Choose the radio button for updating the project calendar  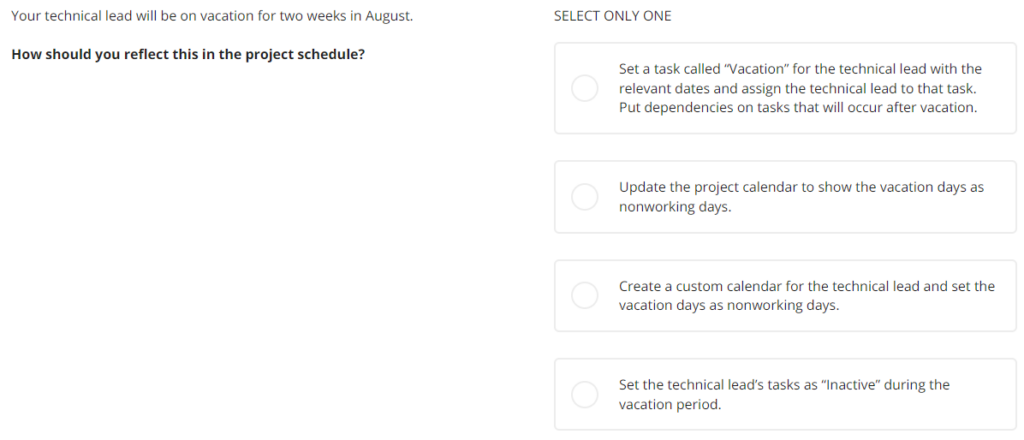coord(584,196)
